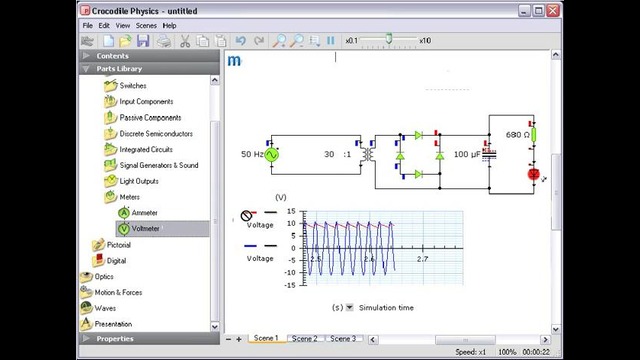Paste using the clipboard toolbar icon

[220, 41]
